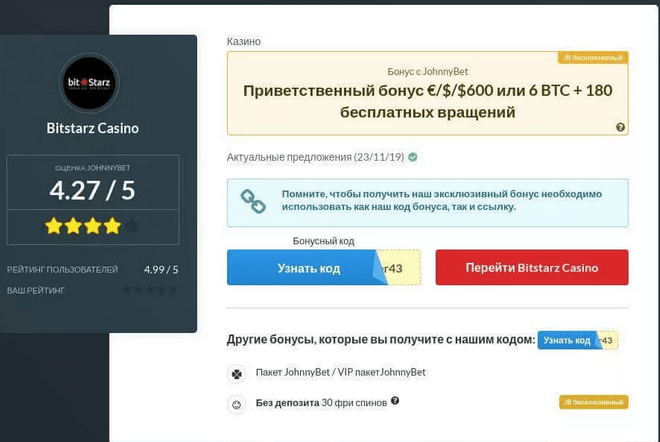Image resolution: width=660 pixels, height=442 pixels.
Task: Click Пакет JohnnyBet / VIP пакет text
Action: click(x=341, y=372)
